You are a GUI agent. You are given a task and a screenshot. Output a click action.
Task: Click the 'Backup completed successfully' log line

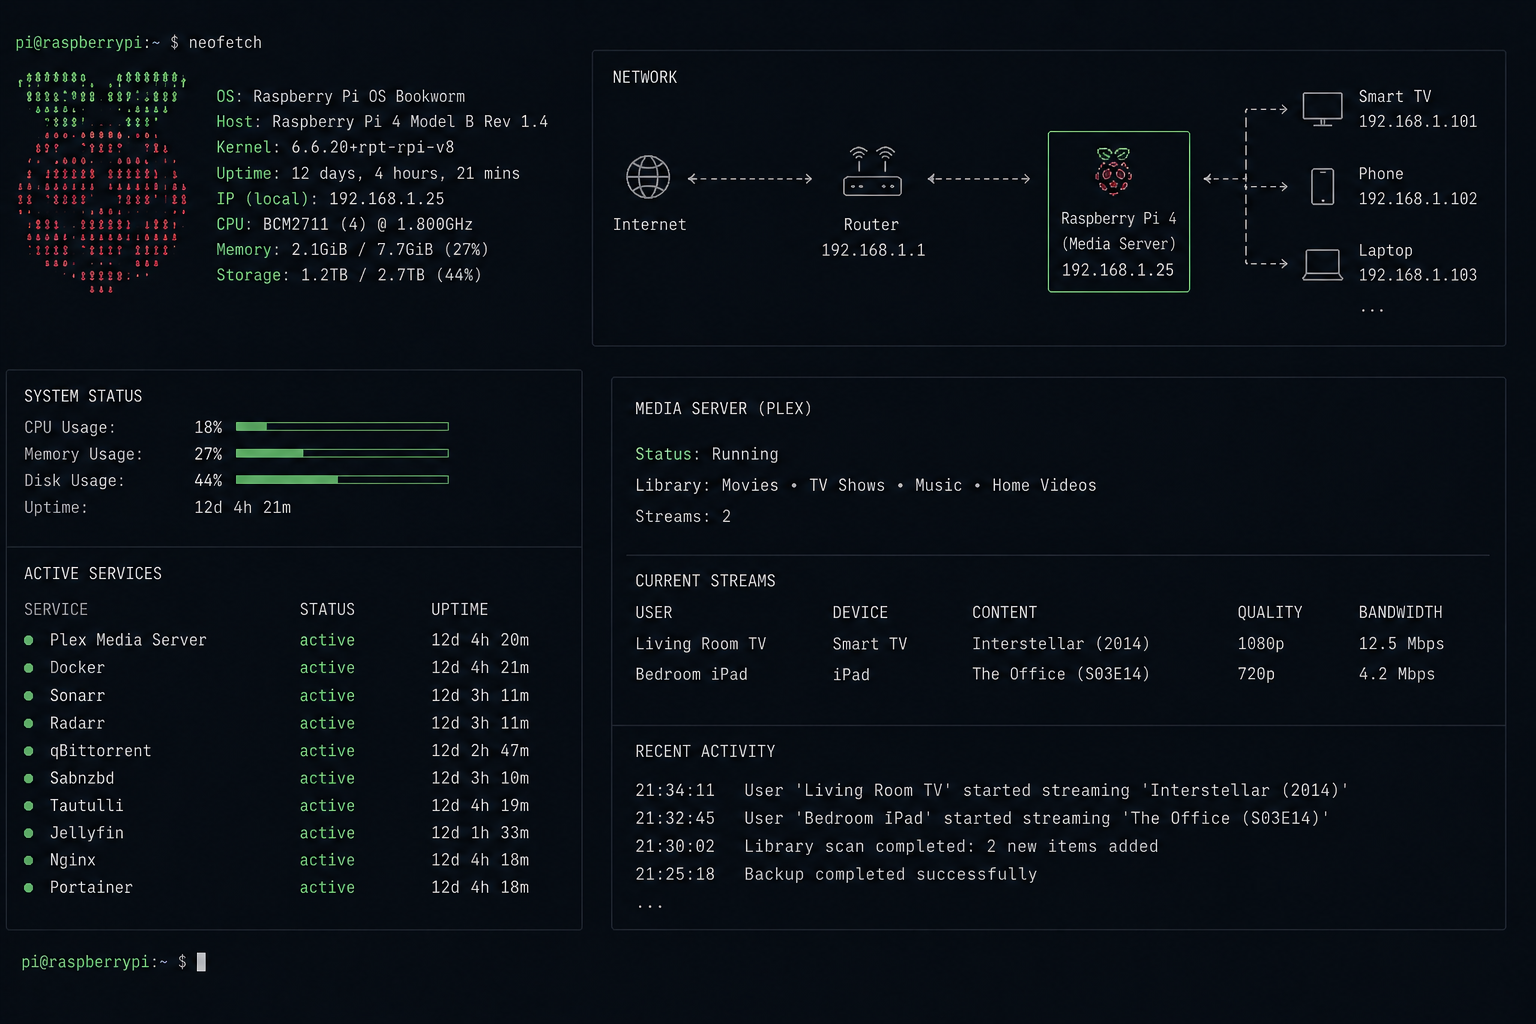pos(890,875)
